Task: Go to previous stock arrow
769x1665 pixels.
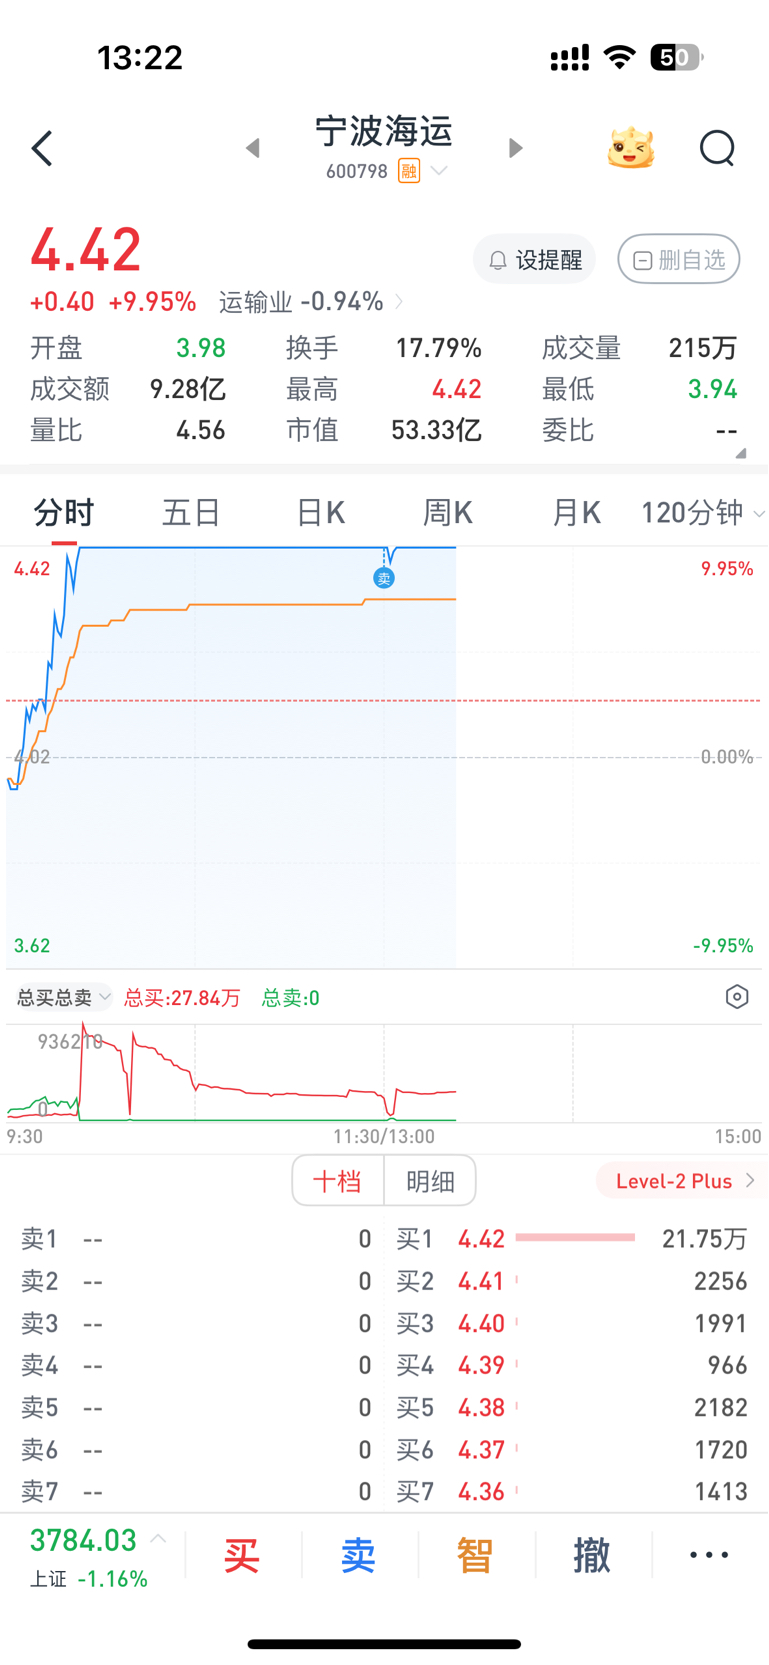Action: [253, 148]
